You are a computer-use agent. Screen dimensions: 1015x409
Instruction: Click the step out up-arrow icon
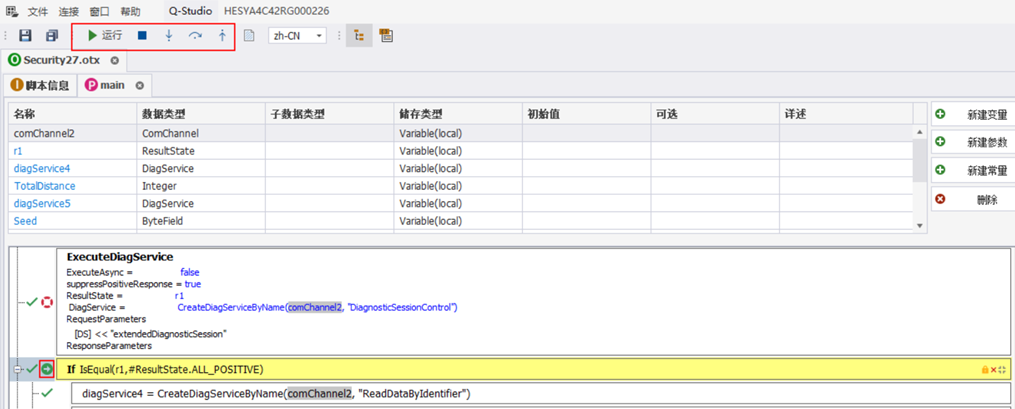(x=222, y=36)
